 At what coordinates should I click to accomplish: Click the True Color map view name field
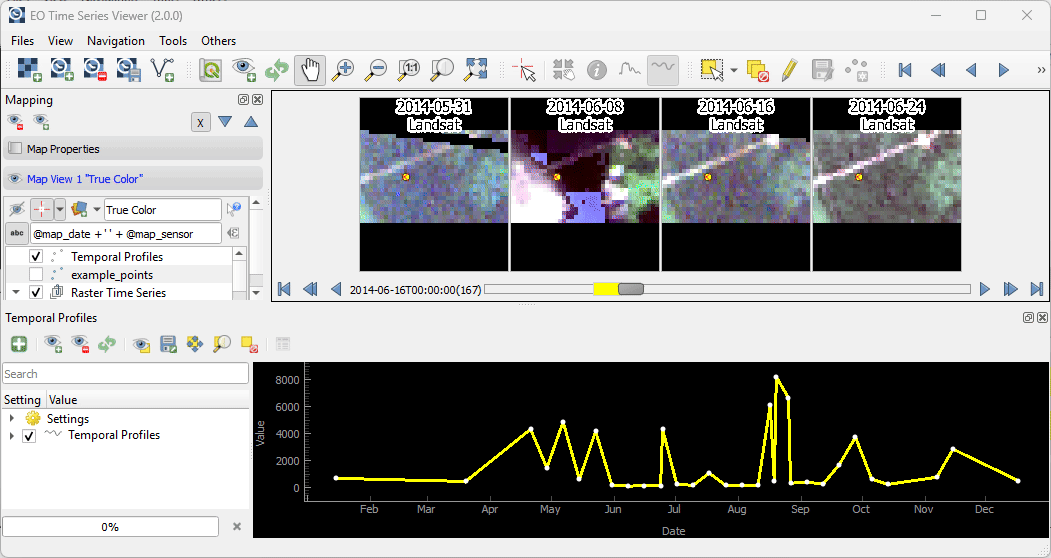pyautogui.click(x=163, y=210)
